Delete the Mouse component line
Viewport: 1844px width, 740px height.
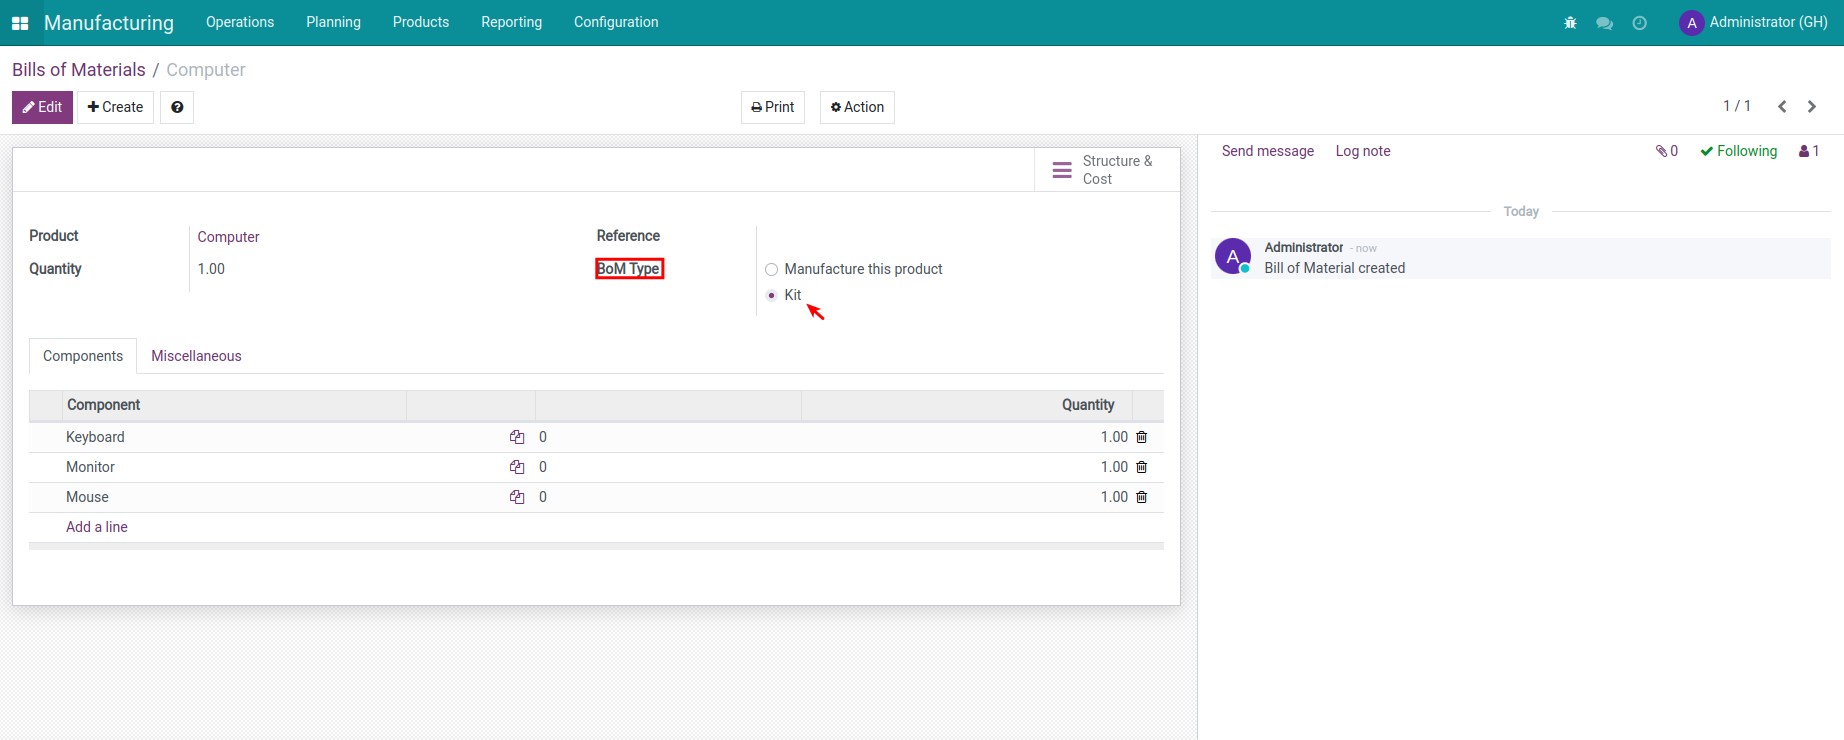click(1141, 497)
